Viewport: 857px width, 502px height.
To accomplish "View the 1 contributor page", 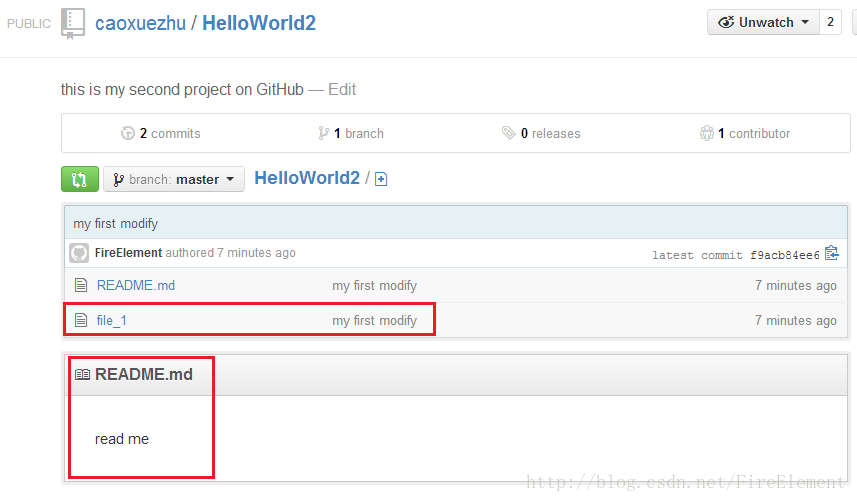I will [x=754, y=133].
